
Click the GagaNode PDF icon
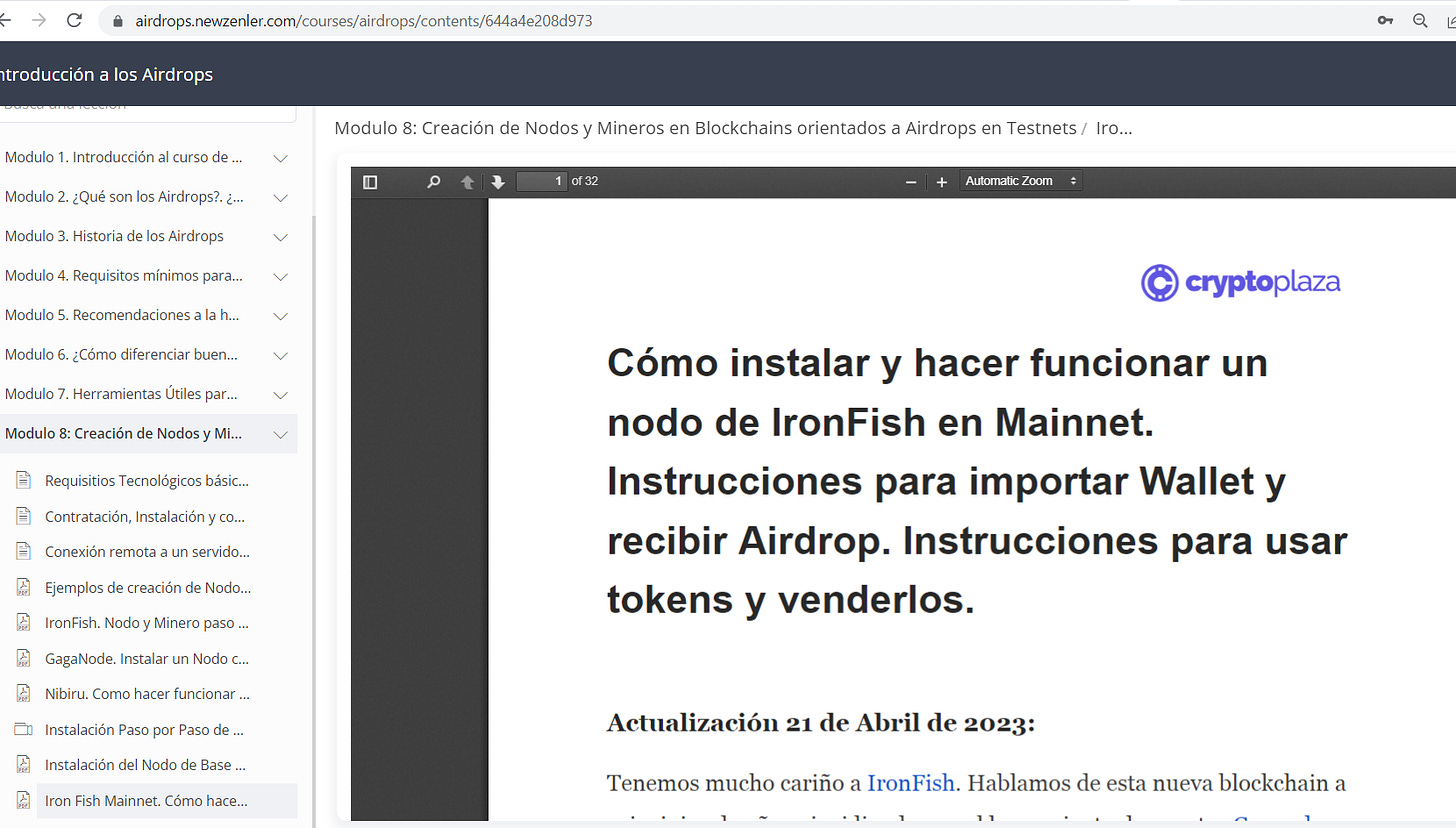(x=24, y=658)
